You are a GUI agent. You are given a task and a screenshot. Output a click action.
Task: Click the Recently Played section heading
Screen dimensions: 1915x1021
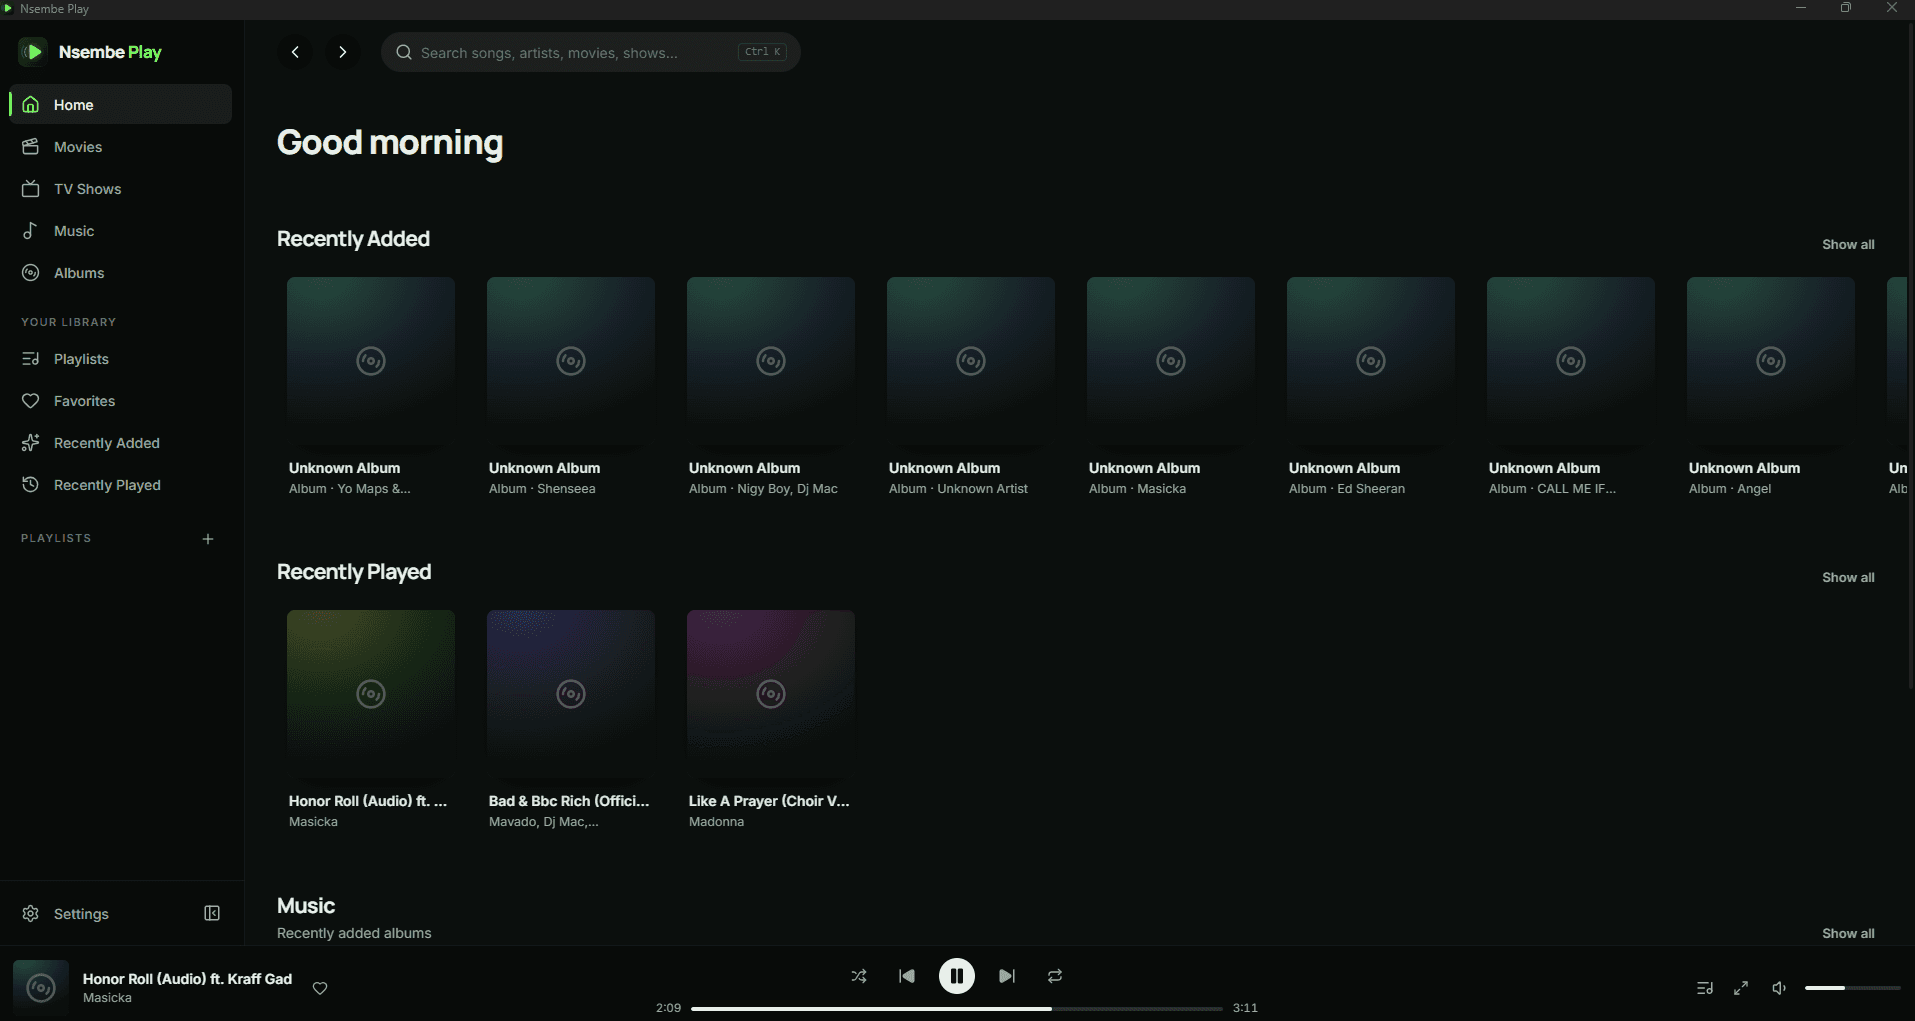pyautogui.click(x=354, y=572)
